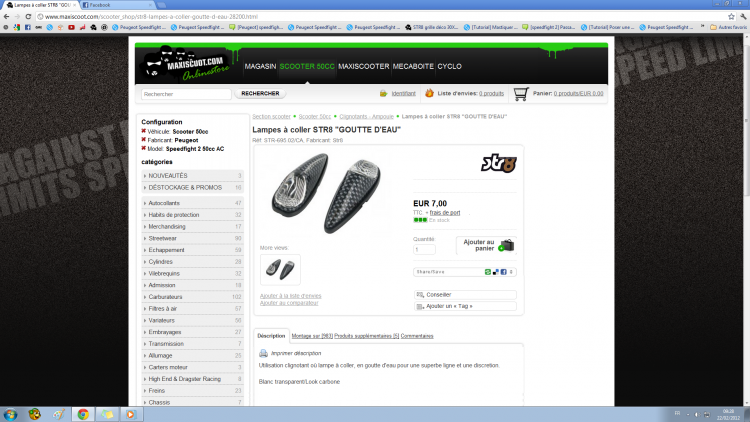The height and width of the screenshot is (422, 750).
Task: Expand the Autocollants category
Action: [x=145, y=203]
